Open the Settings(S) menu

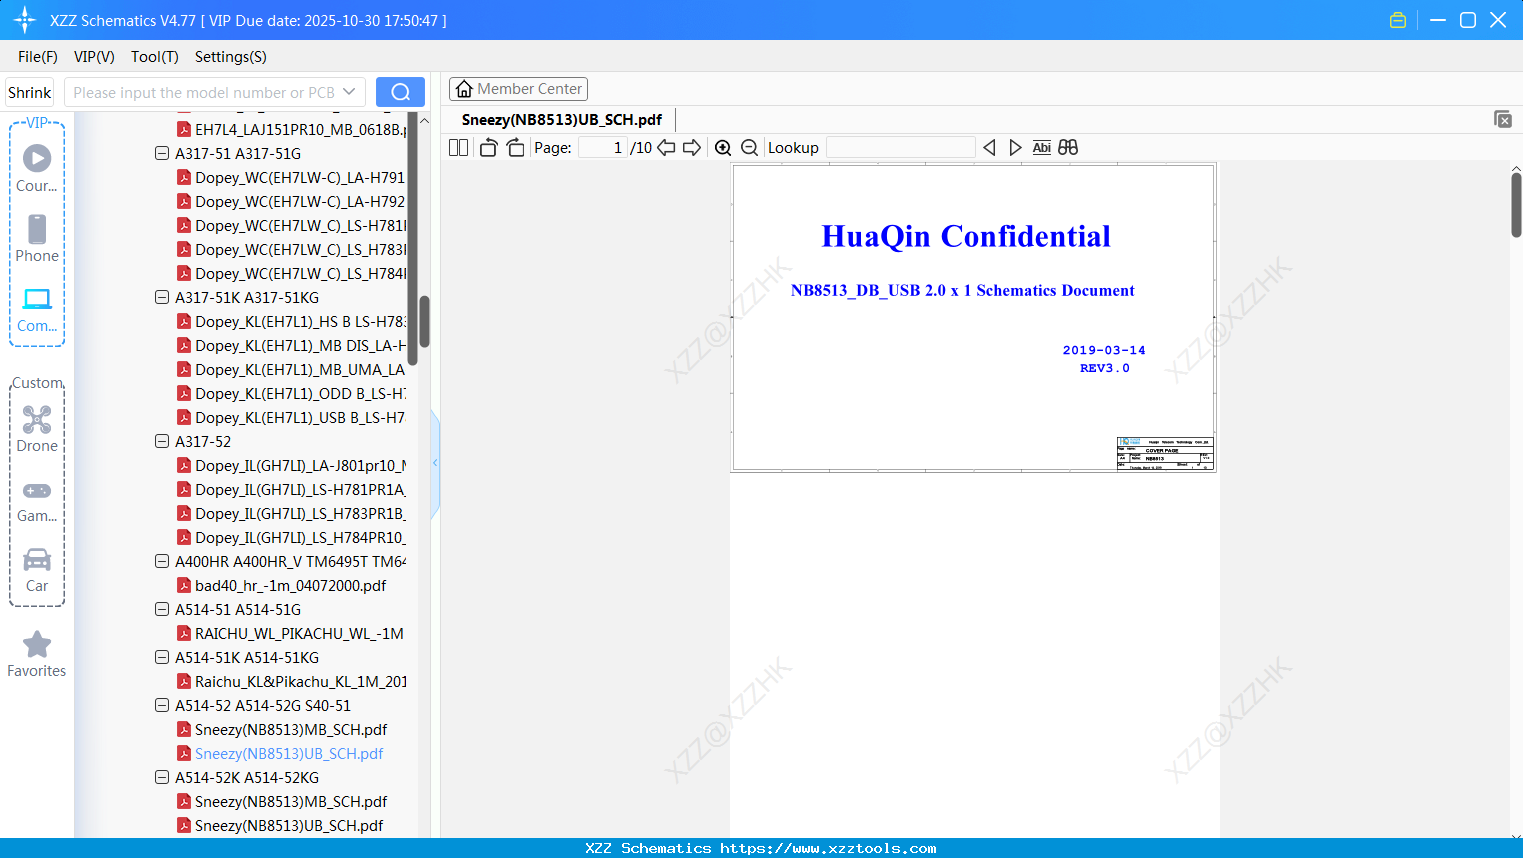[x=231, y=57]
